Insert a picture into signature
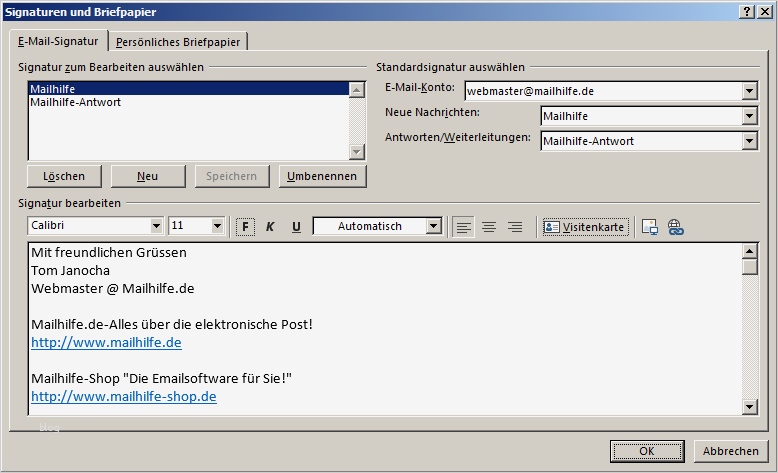This screenshot has width=778, height=473. 650,227
